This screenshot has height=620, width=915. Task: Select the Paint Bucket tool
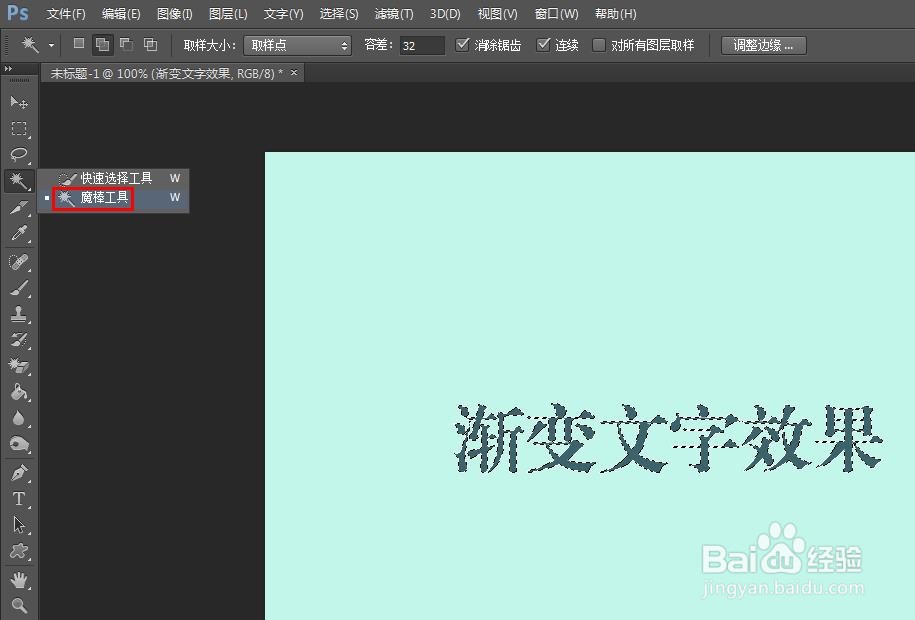[x=19, y=392]
